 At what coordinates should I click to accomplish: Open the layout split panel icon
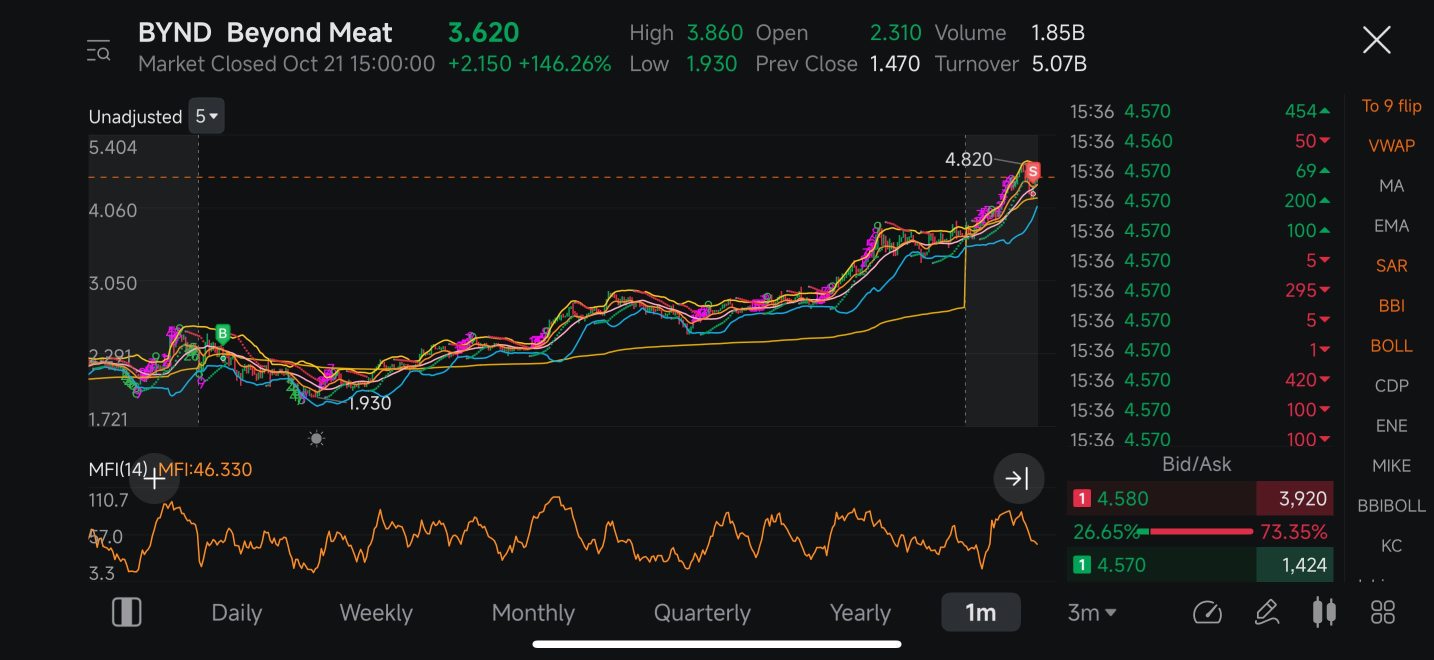[127, 612]
